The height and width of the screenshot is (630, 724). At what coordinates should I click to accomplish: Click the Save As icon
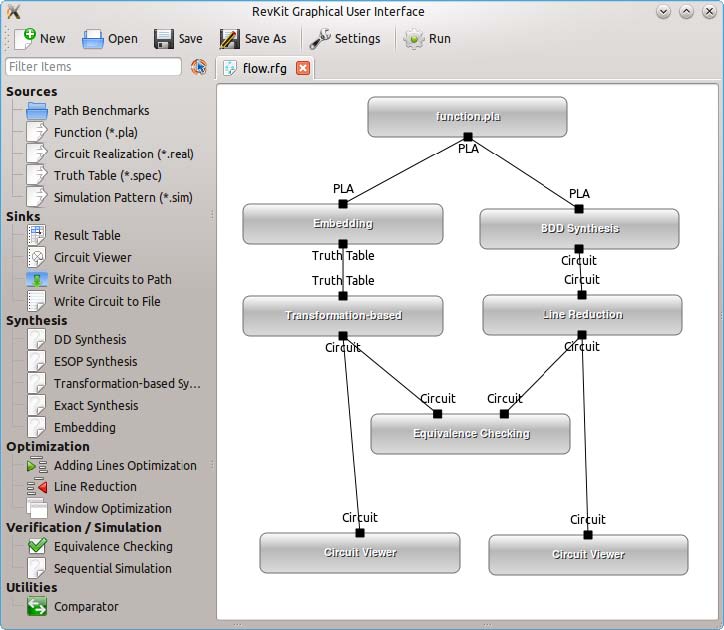[x=229, y=39]
